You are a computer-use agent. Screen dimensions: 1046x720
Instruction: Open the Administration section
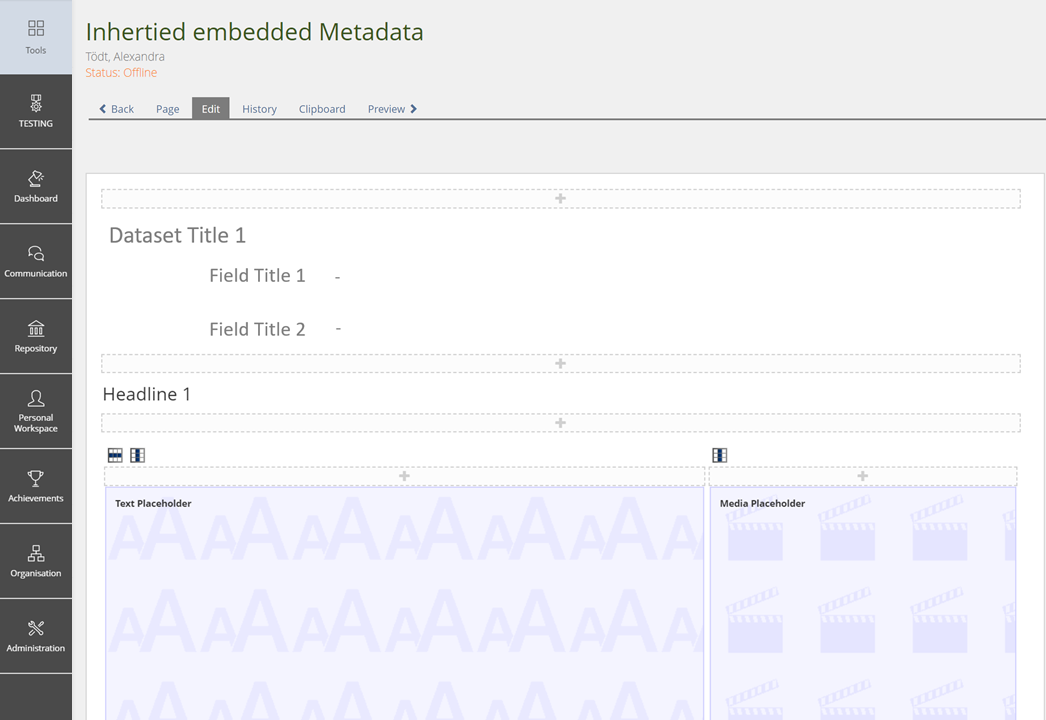tap(36, 636)
